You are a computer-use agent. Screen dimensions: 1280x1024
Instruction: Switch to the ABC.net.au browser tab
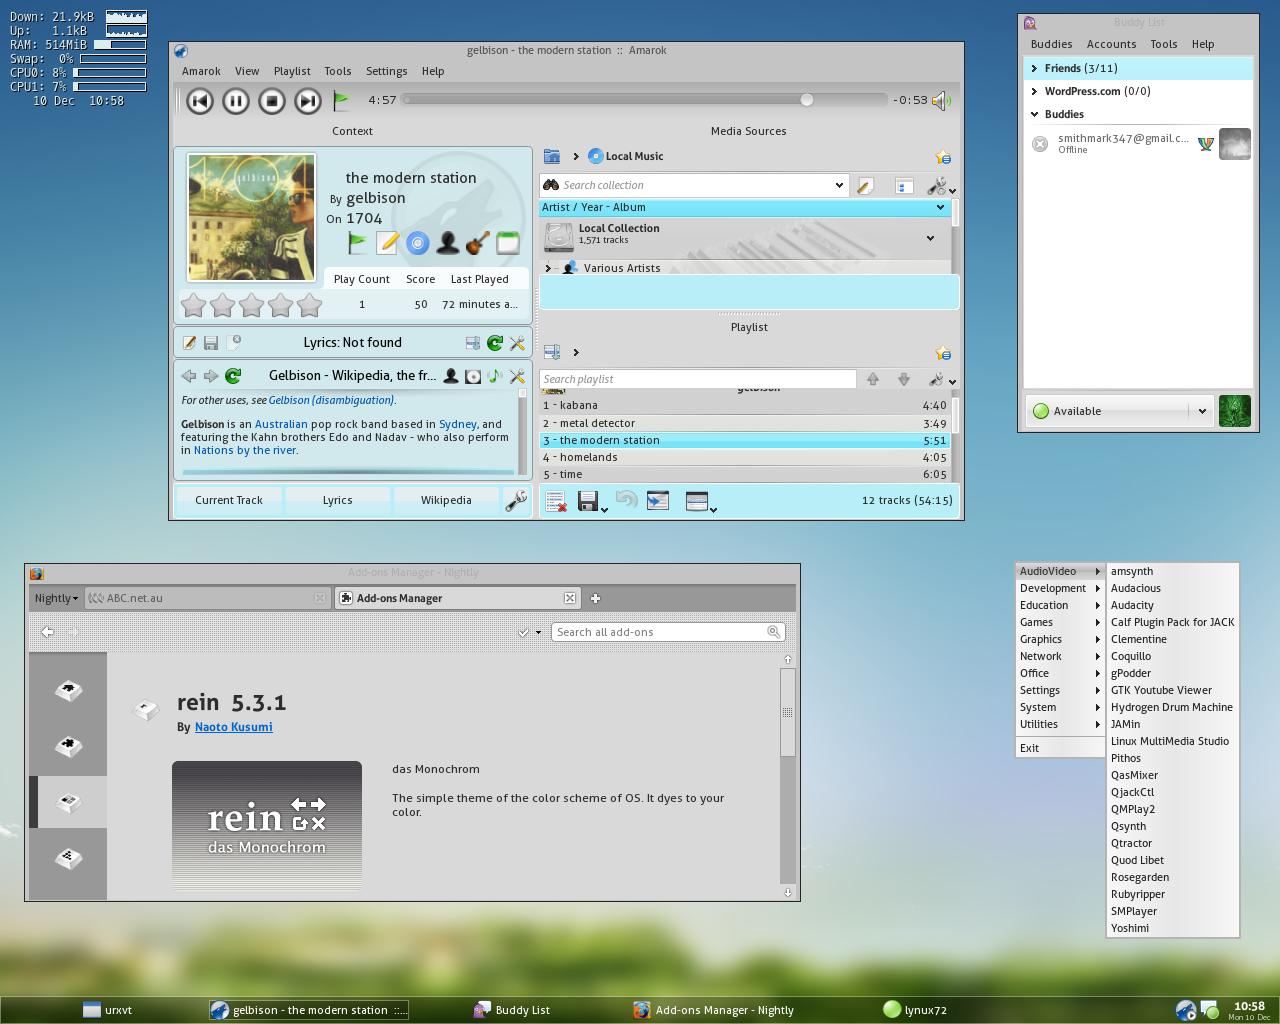click(x=207, y=598)
